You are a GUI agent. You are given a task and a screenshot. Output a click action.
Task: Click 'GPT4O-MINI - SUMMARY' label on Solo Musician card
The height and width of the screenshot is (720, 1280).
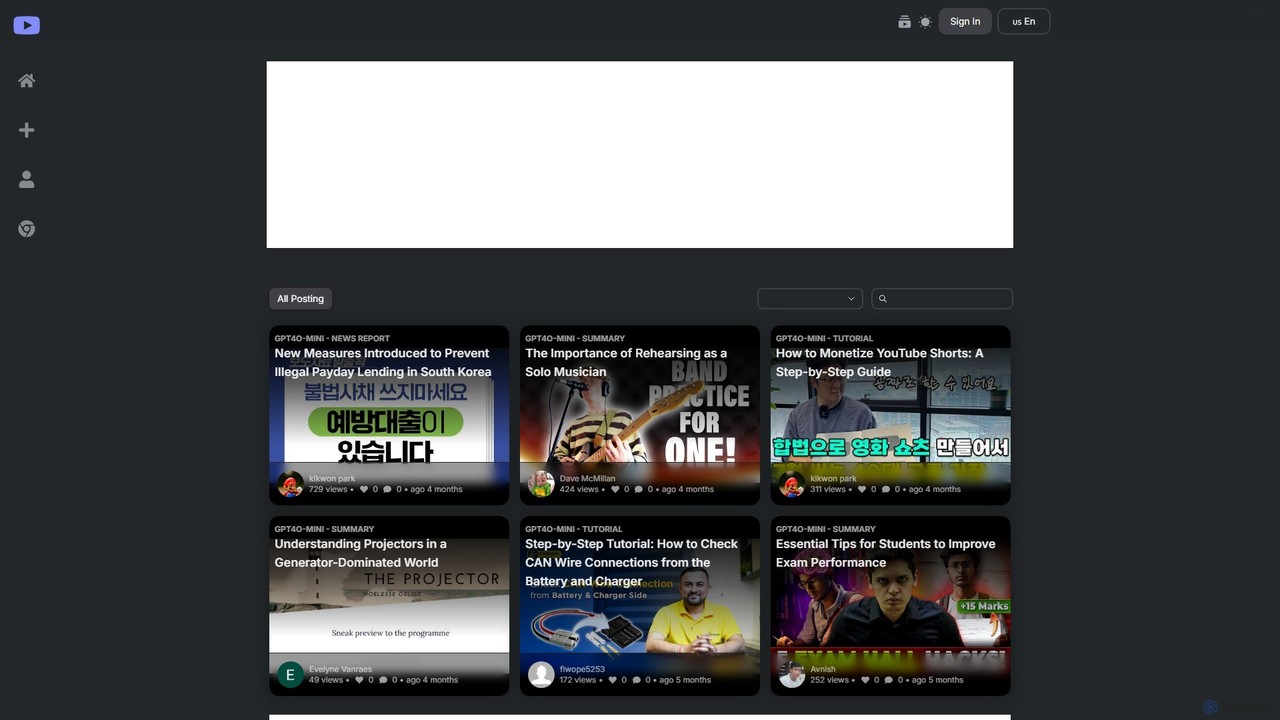coord(575,339)
